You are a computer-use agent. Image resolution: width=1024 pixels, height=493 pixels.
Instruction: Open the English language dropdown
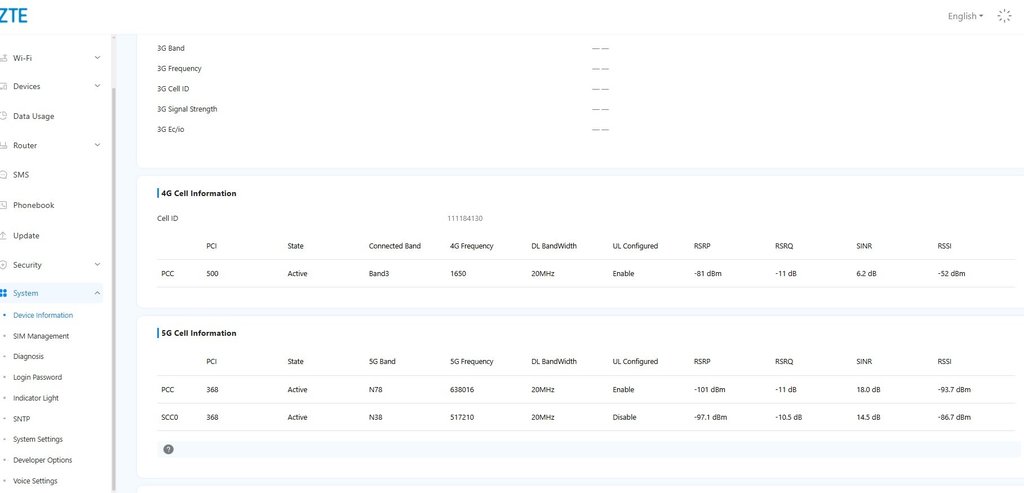tap(965, 16)
